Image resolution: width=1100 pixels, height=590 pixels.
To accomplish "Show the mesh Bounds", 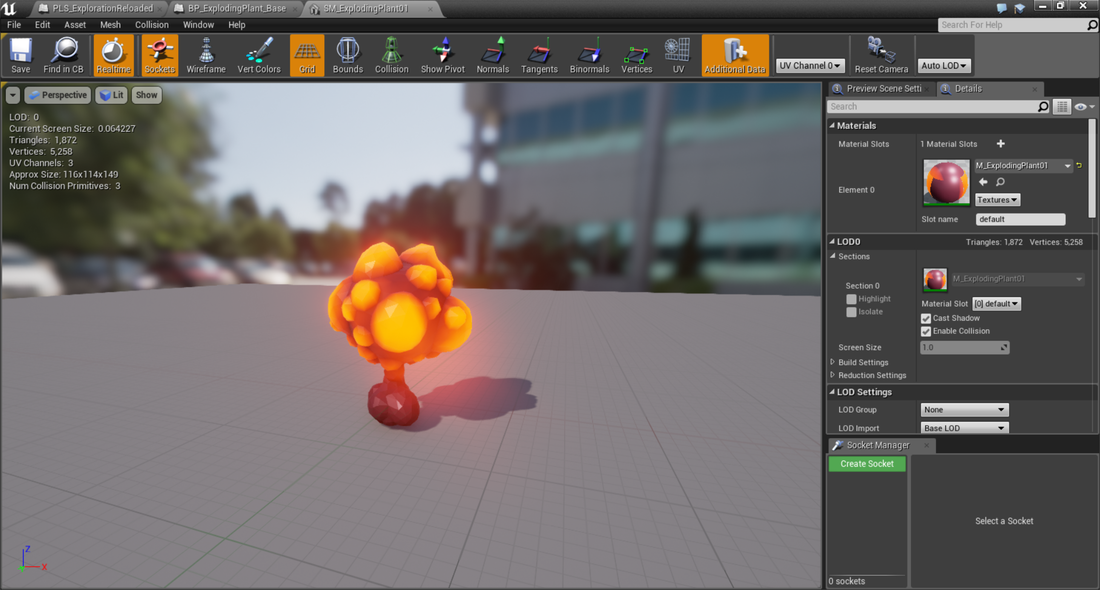I will [x=347, y=56].
